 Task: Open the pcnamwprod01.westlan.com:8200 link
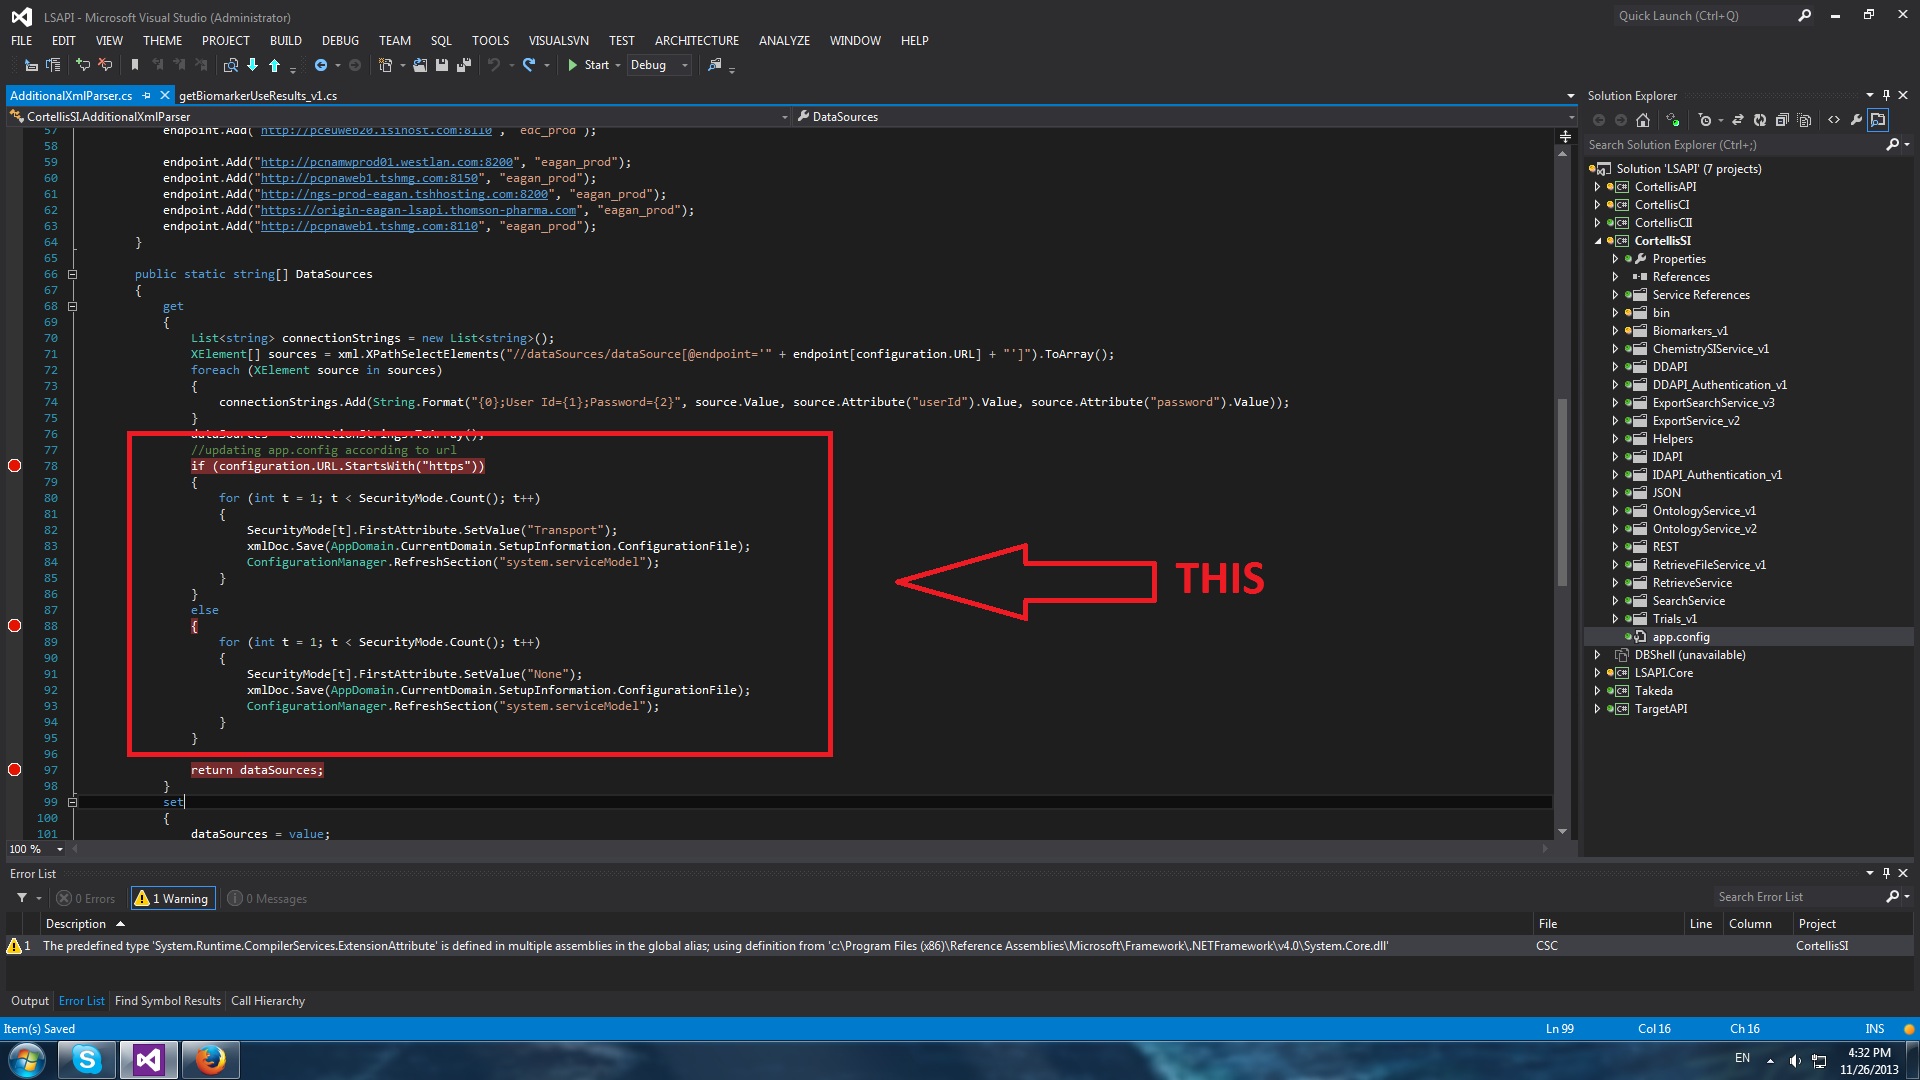pos(386,162)
